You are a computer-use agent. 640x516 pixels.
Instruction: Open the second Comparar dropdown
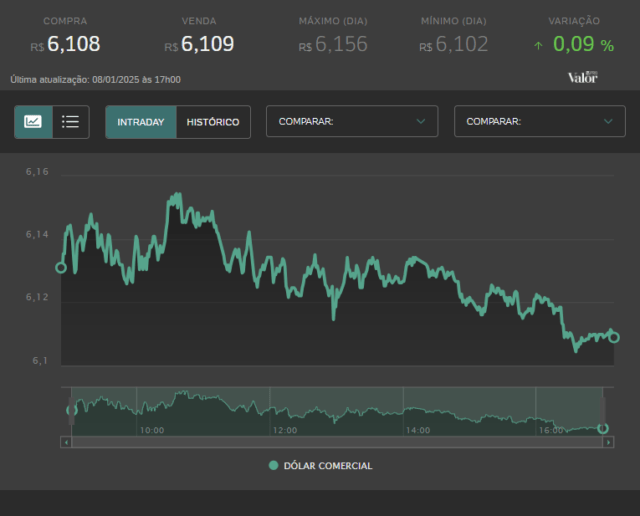click(x=540, y=121)
